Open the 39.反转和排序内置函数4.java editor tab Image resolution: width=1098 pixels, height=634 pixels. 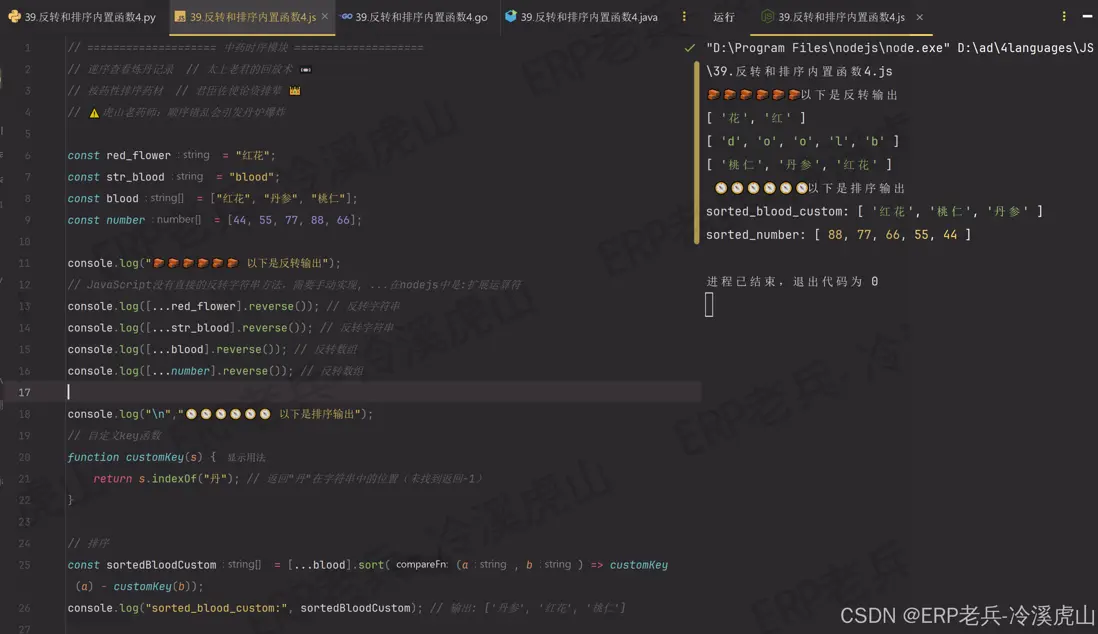point(582,17)
